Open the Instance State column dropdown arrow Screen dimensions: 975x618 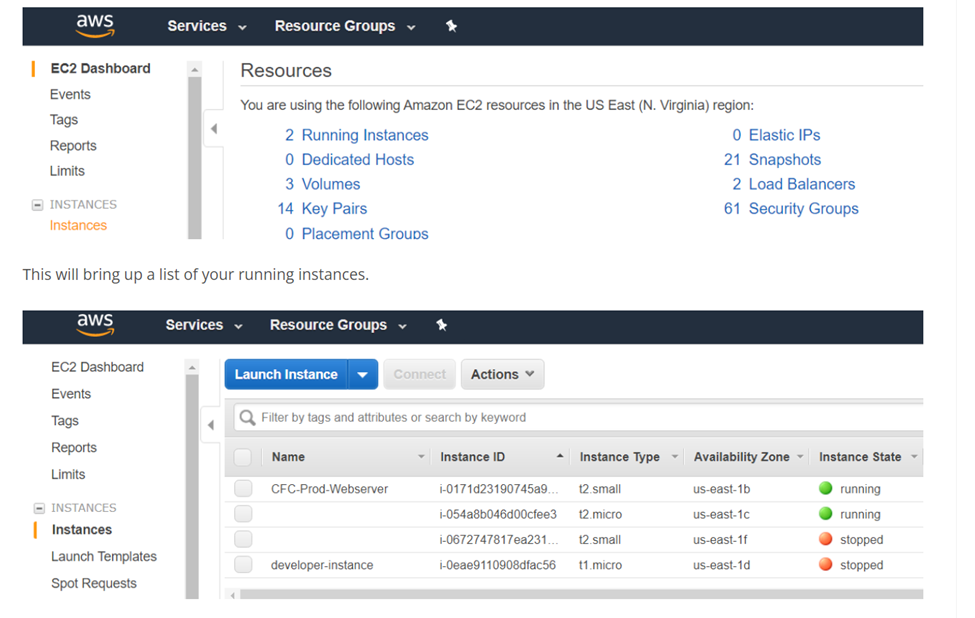pos(914,456)
